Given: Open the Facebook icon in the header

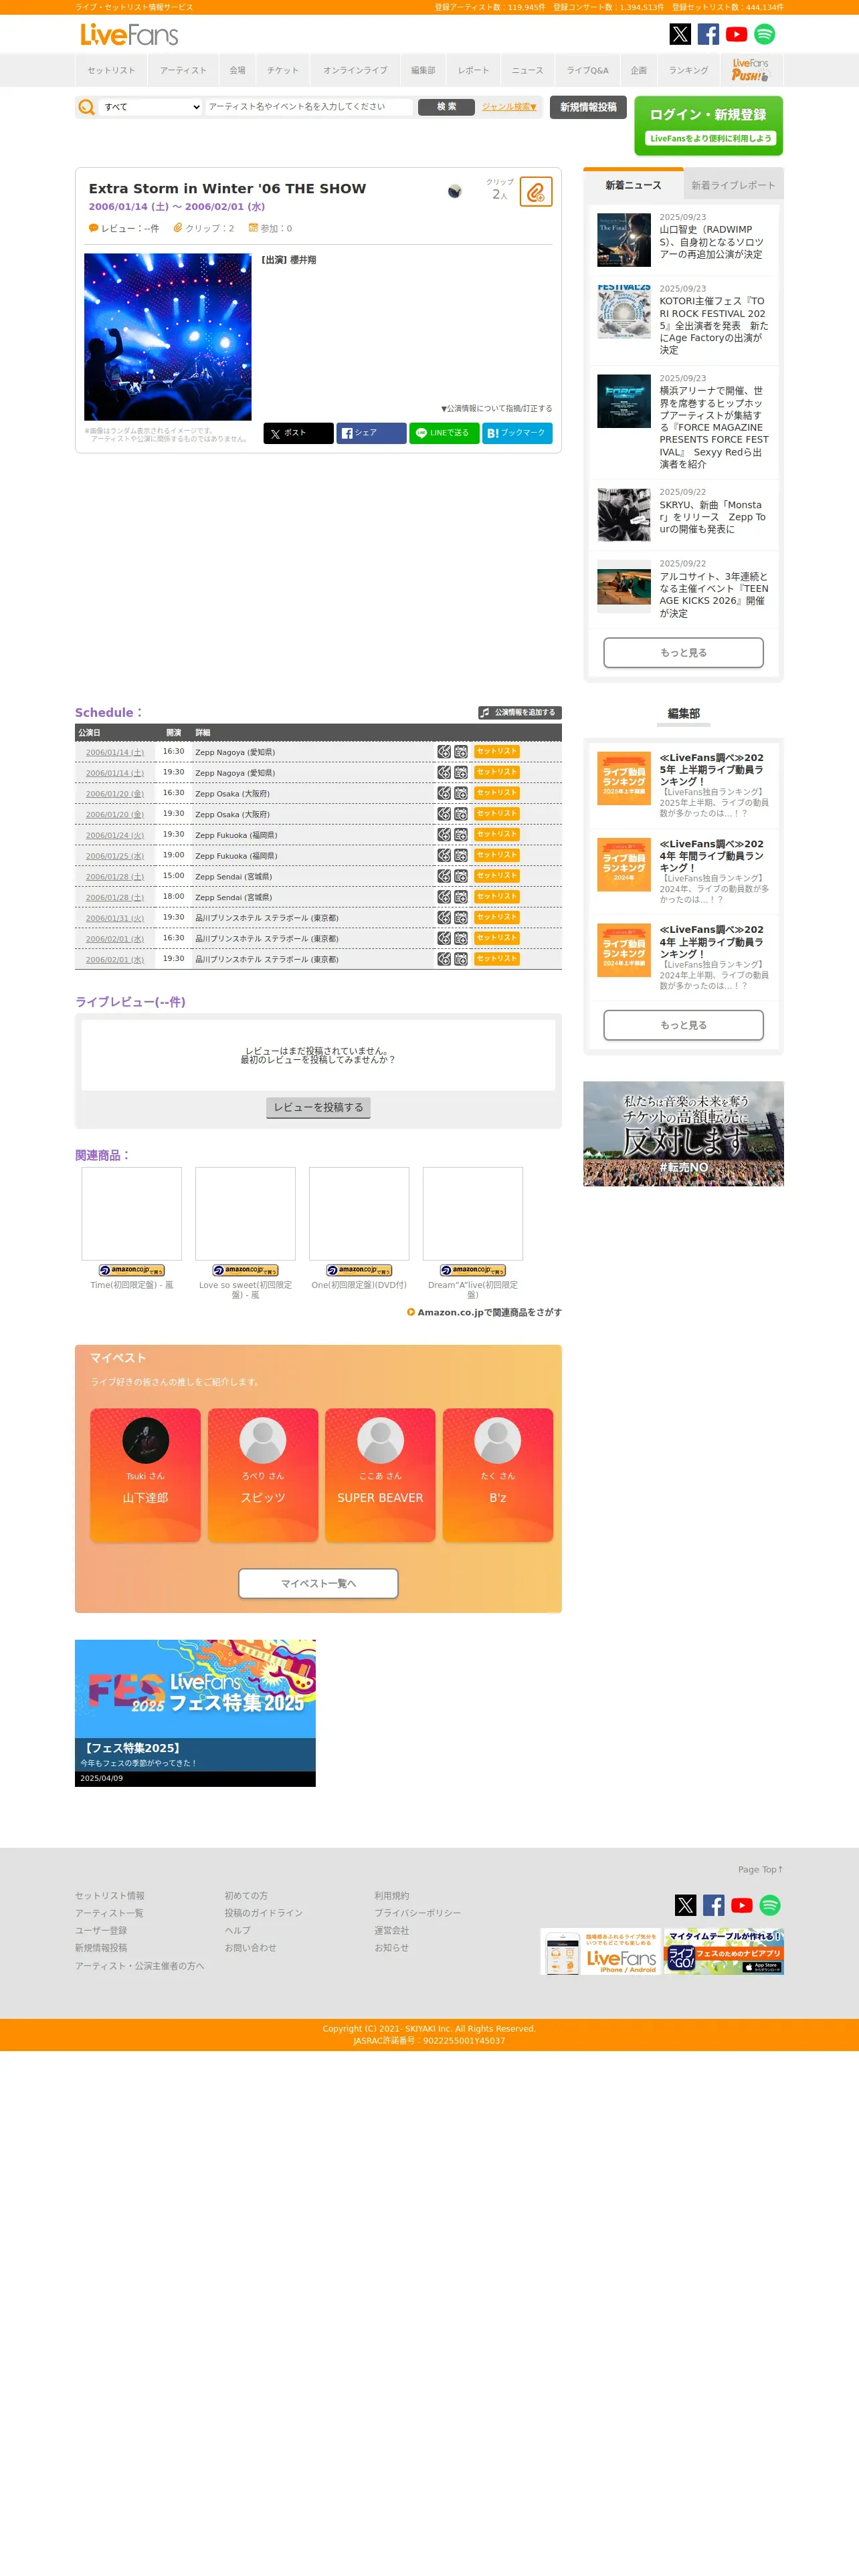Looking at the screenshot, I should tap(708, 34).
